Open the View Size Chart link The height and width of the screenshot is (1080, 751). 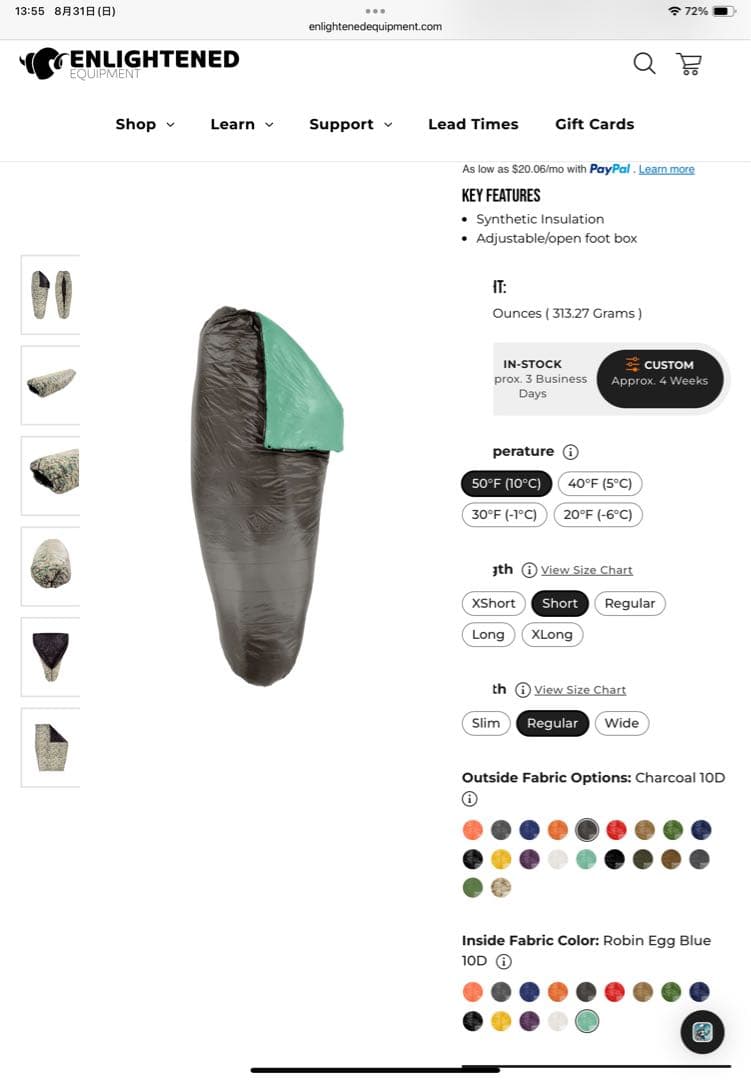587,570
